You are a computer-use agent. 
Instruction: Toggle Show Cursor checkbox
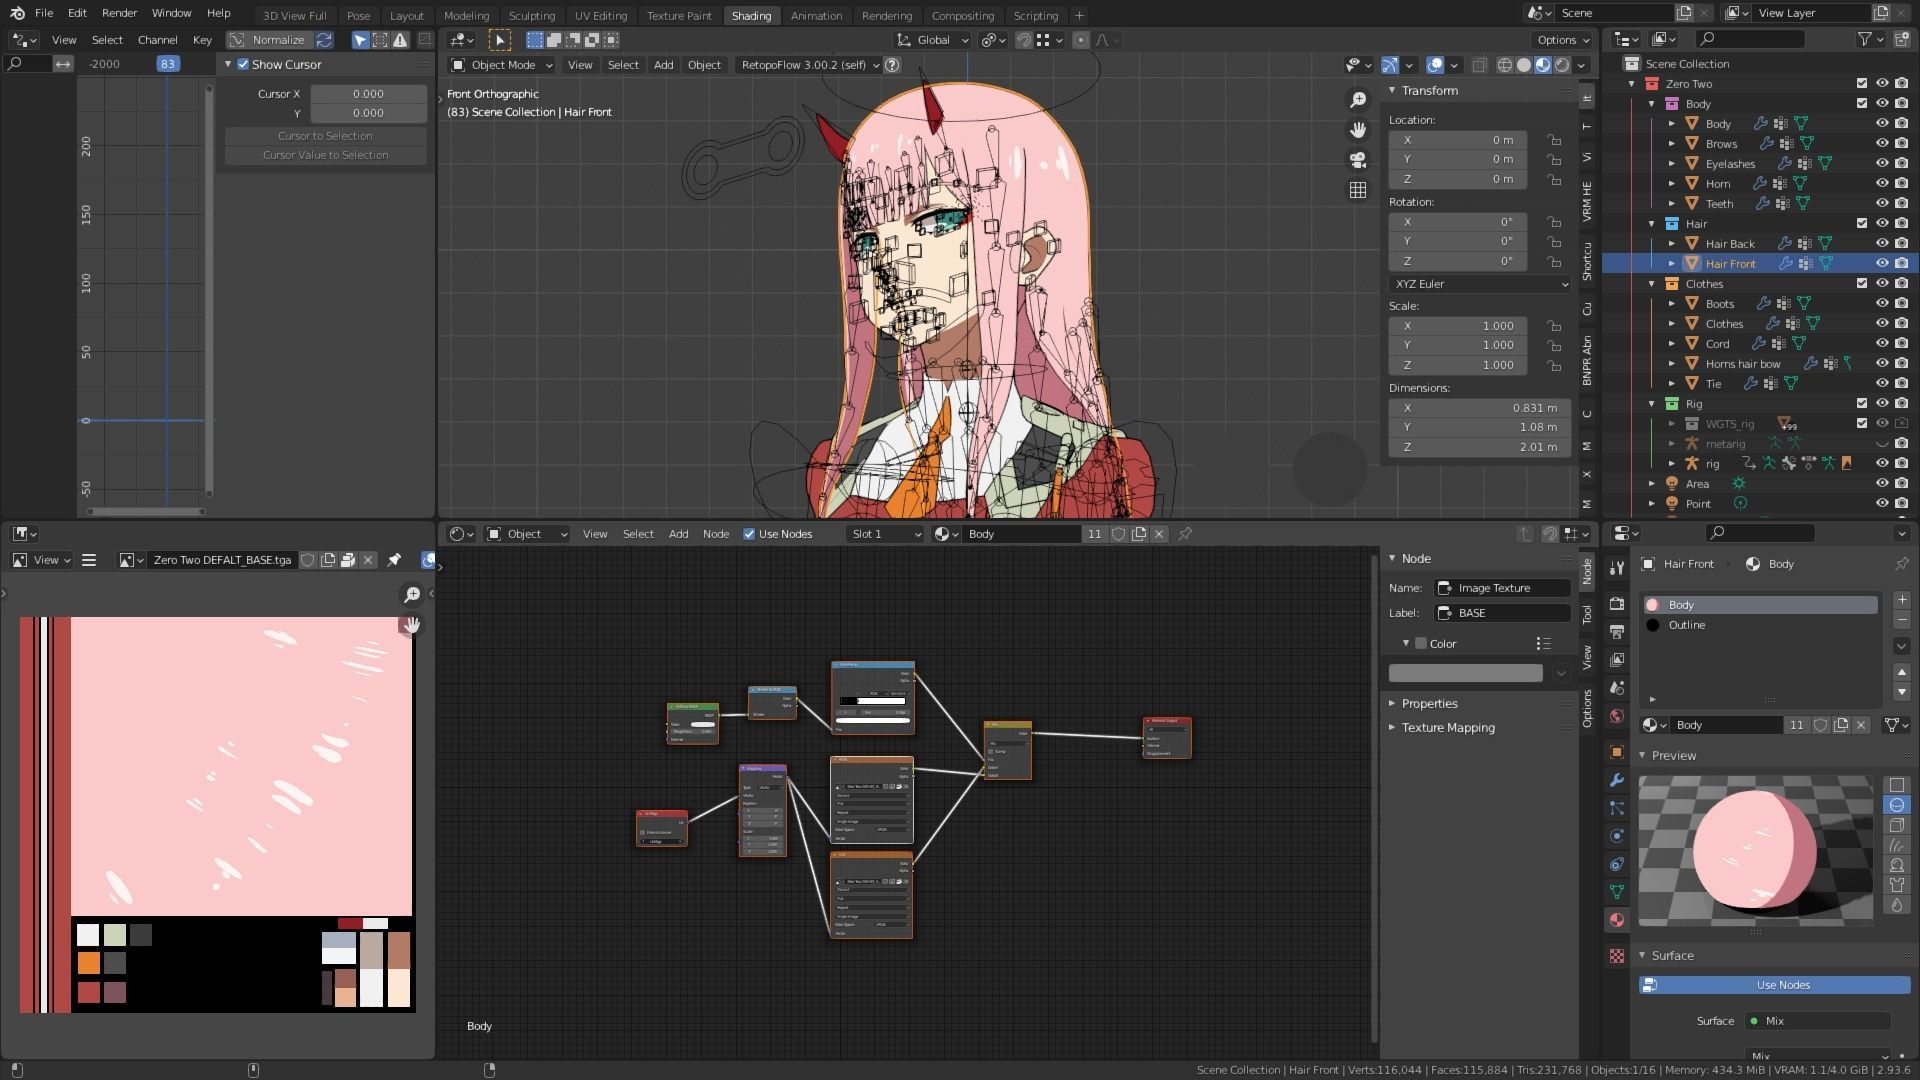point(243,64)
